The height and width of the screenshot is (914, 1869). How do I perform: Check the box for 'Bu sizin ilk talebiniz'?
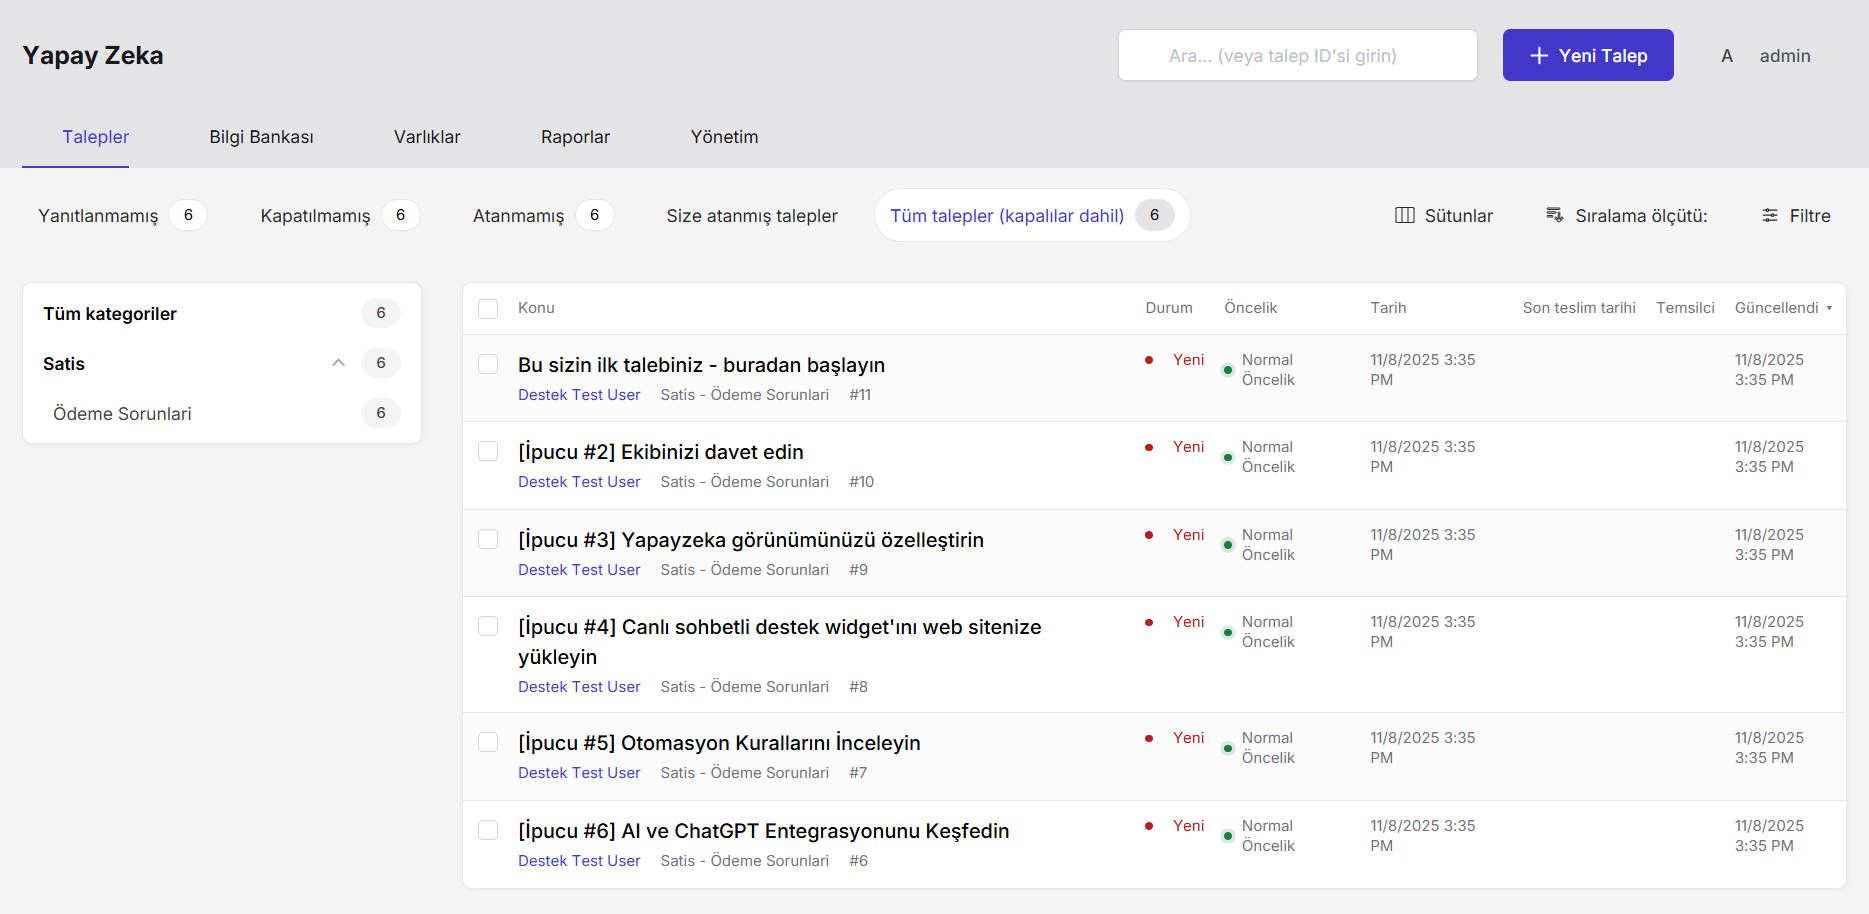click(x=488, y=364)
